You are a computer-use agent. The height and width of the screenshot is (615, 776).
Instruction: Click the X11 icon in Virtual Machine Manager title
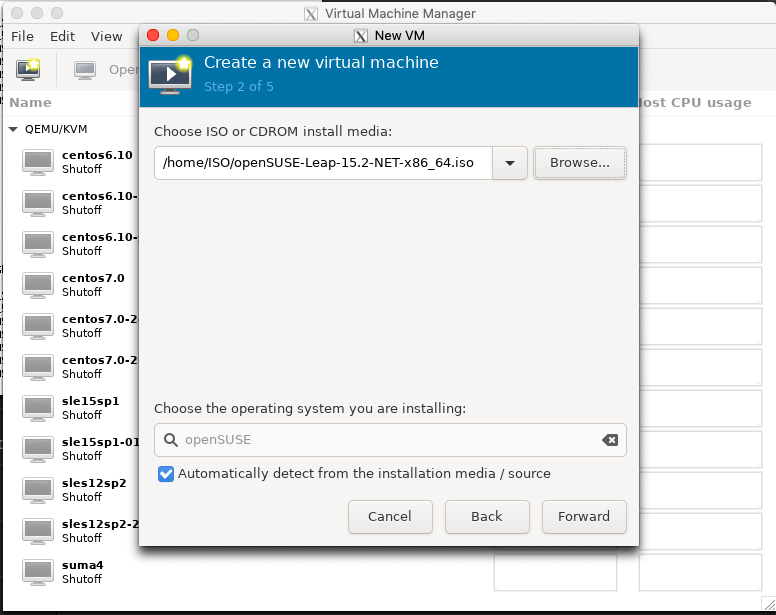[x=311, y=14]
